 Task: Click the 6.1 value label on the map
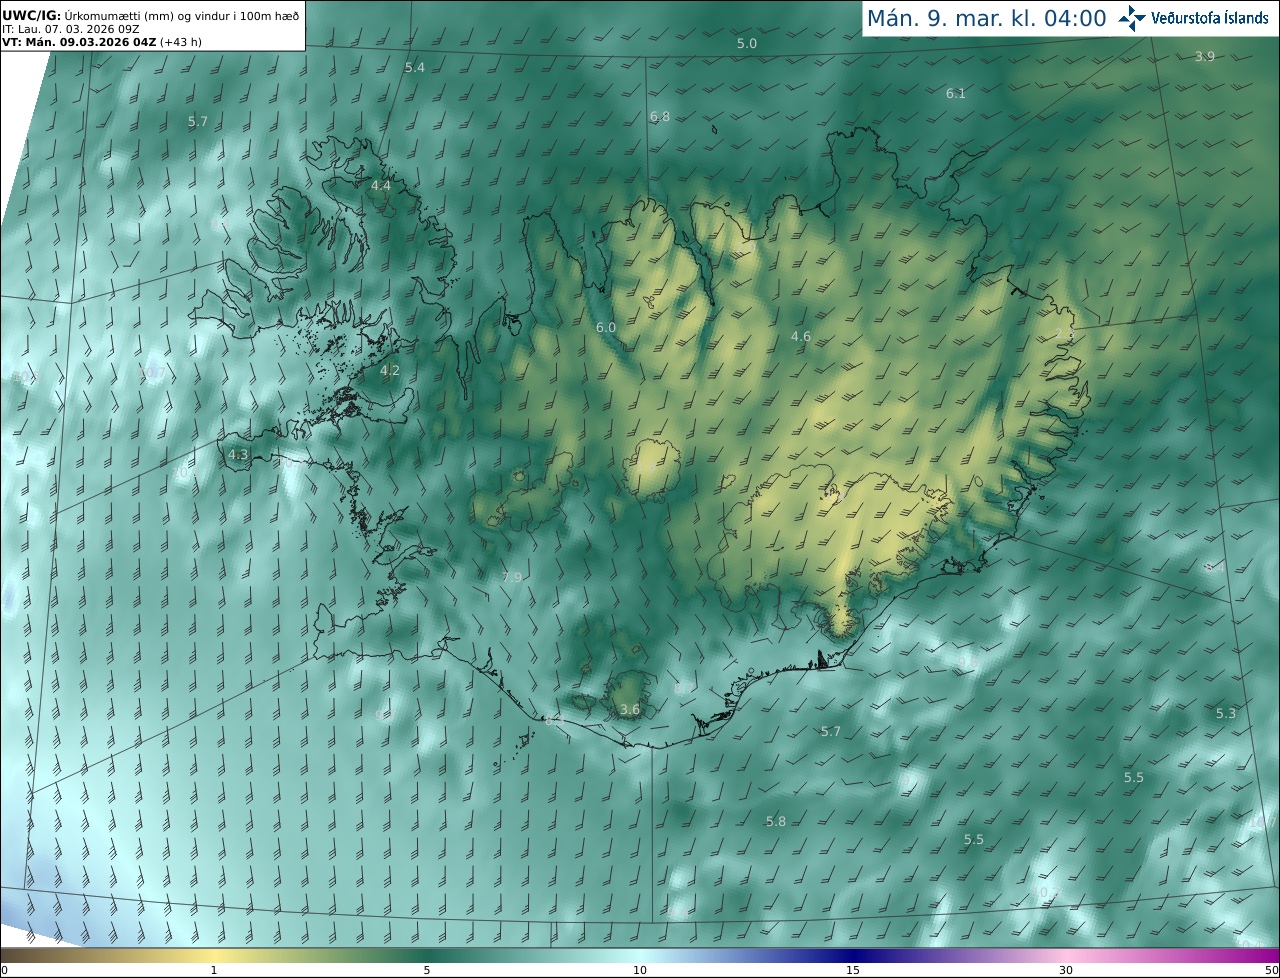[956, 93]
